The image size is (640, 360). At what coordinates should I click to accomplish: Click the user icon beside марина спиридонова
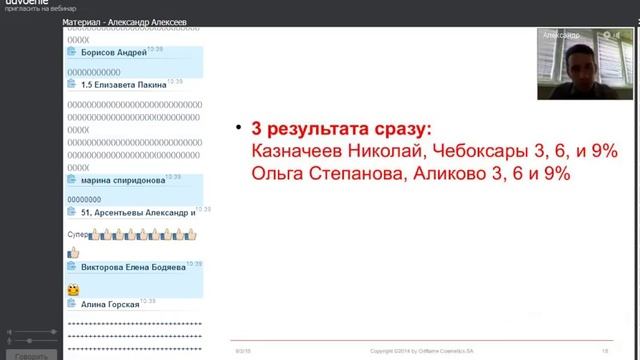coord(72,179)
